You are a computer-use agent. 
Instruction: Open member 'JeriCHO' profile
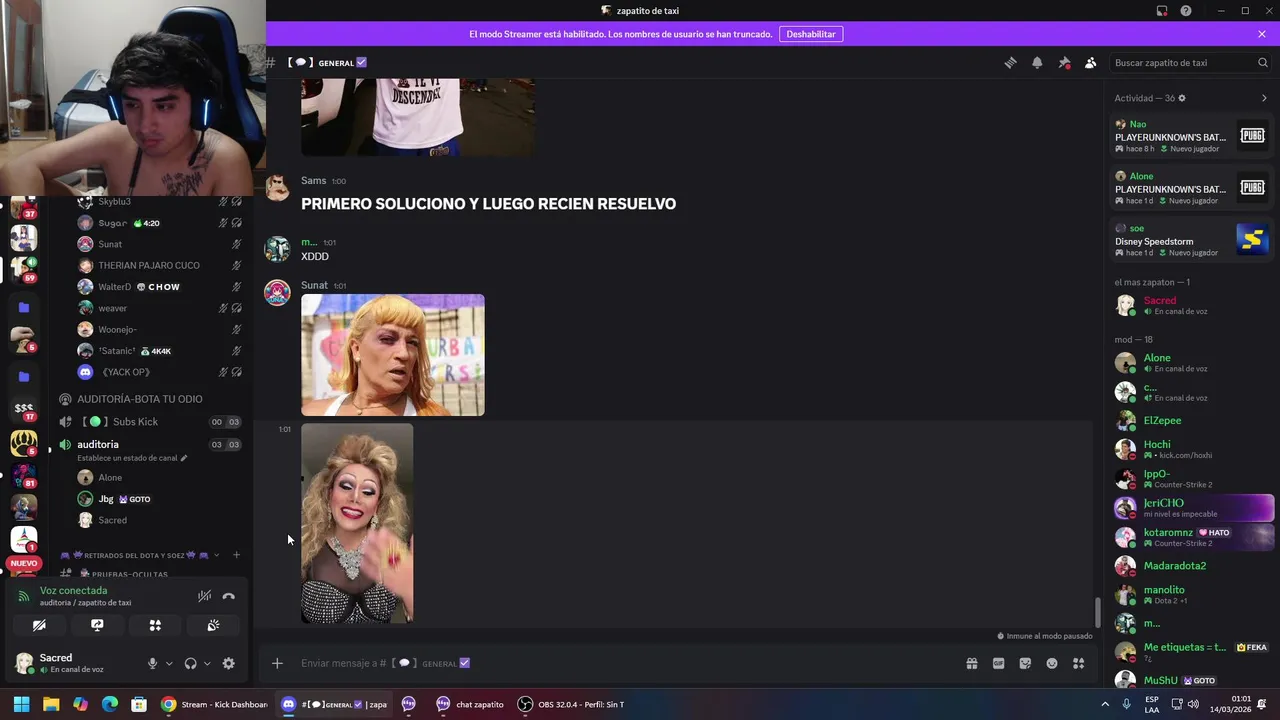pos(1192,508)
